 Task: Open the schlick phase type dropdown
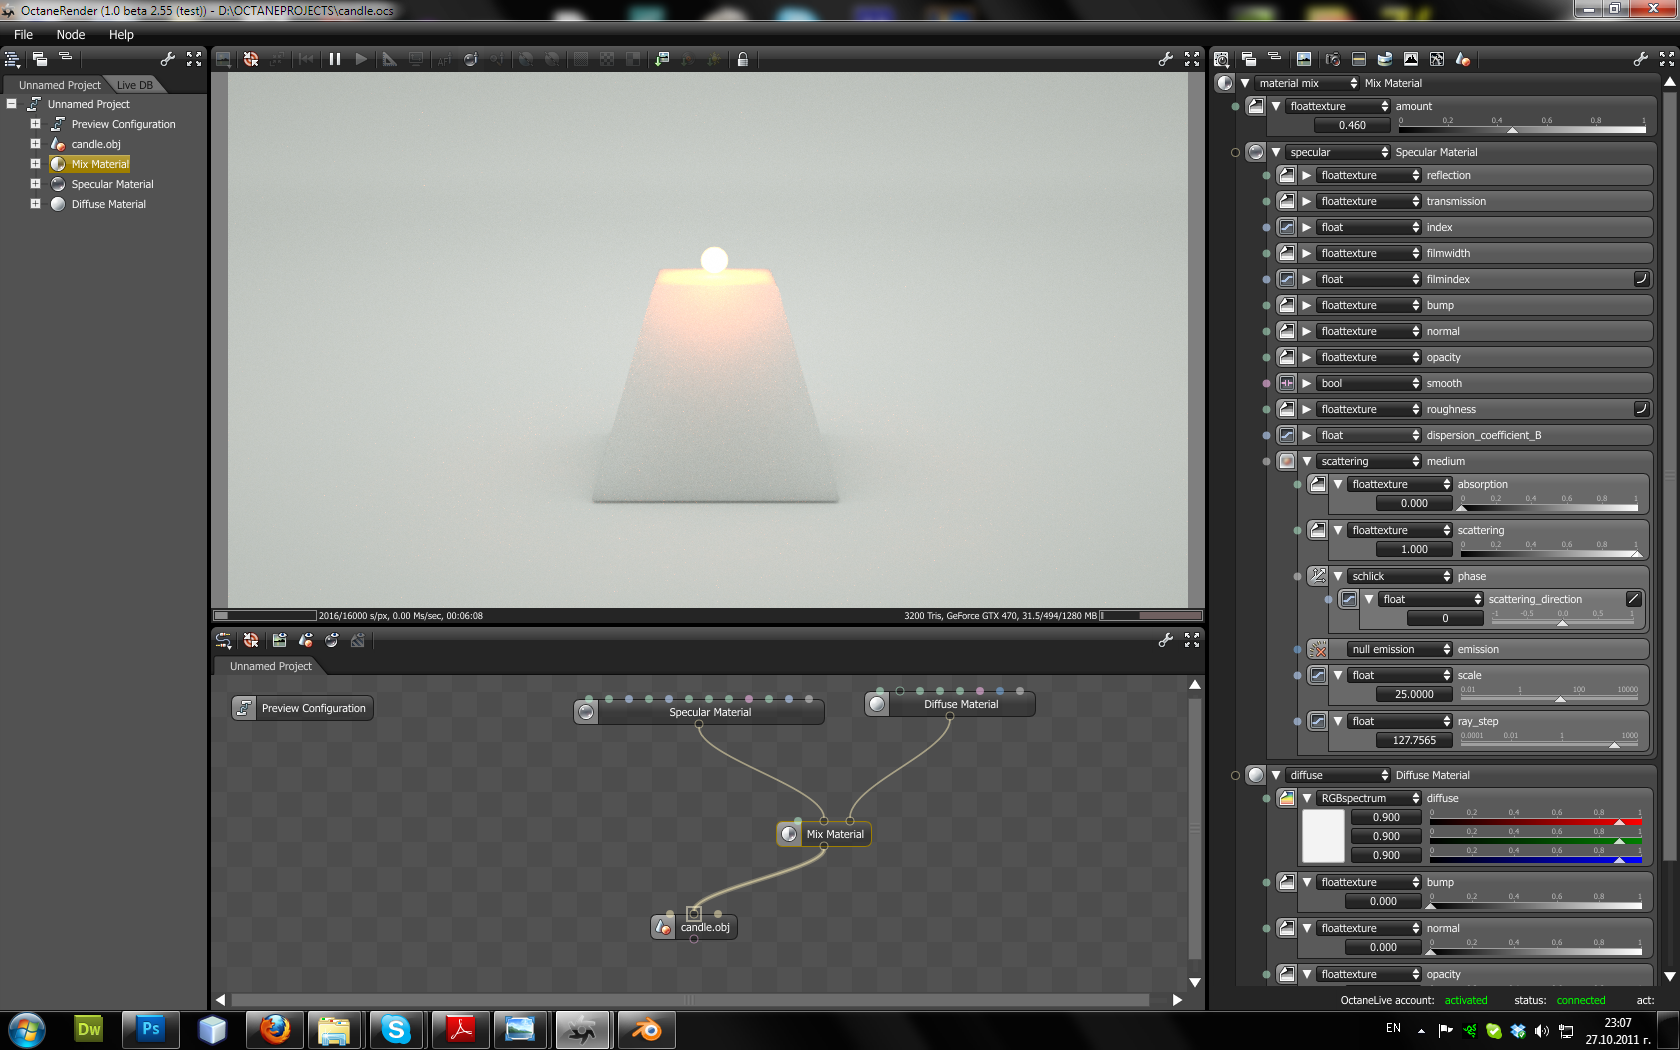click(x=1400, y=576)
